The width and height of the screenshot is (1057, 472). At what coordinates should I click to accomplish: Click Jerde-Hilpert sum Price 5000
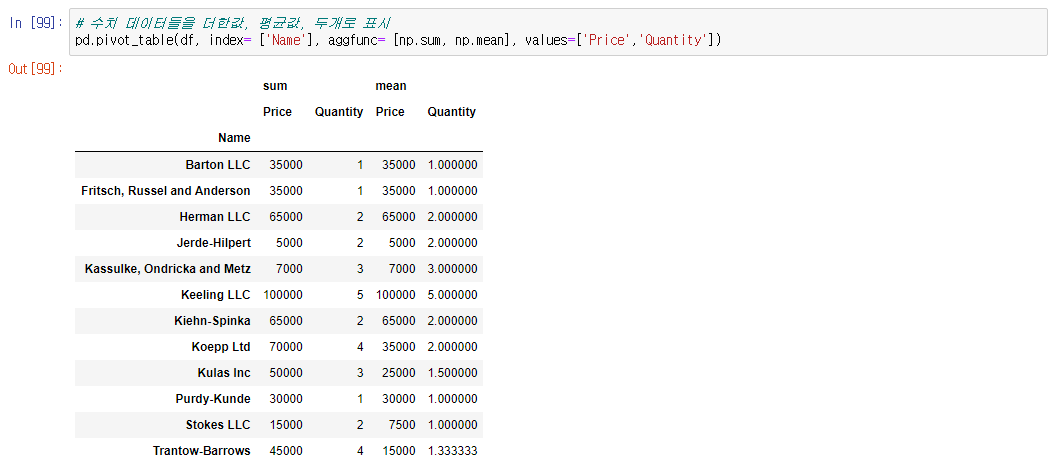(x=289, y=243)
